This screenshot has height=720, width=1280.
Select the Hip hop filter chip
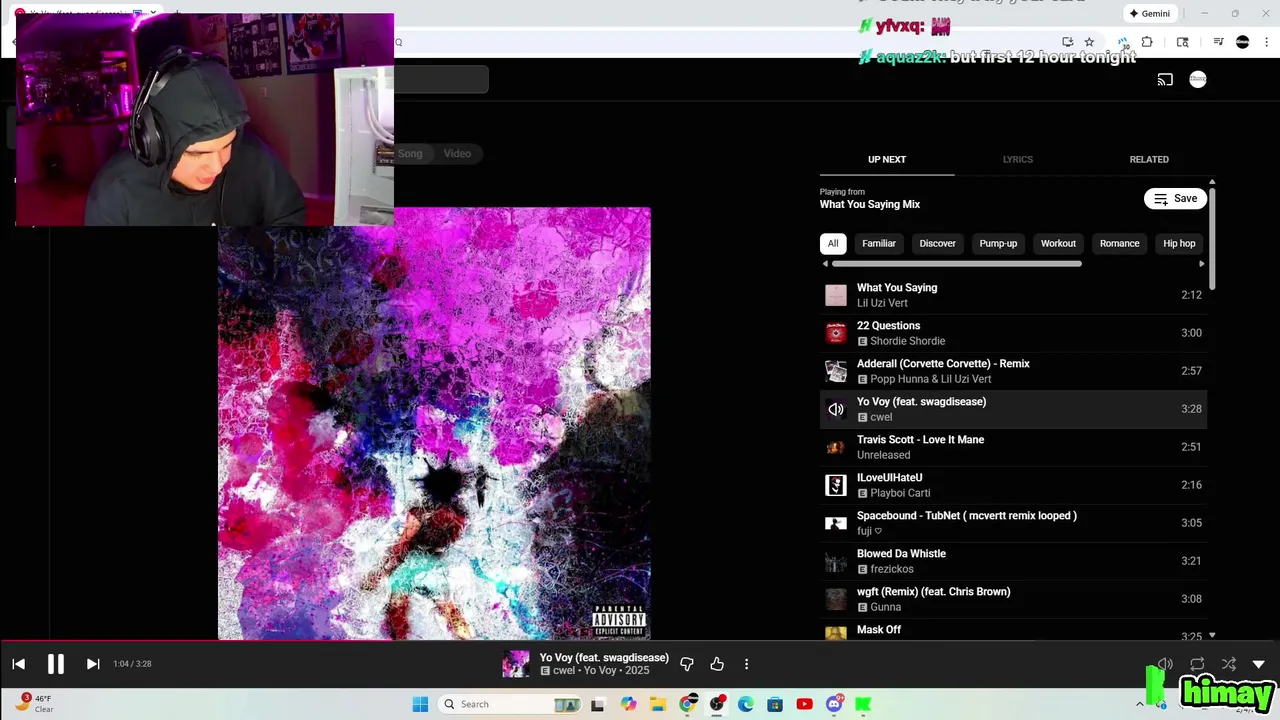click(x=1179, y=243)
